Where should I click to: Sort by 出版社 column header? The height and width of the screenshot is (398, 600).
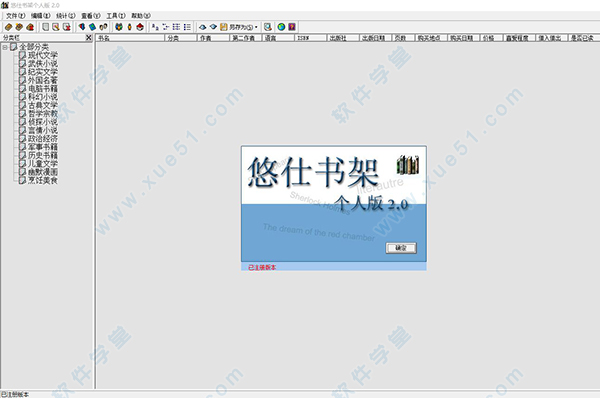click(x=343, y=38)
